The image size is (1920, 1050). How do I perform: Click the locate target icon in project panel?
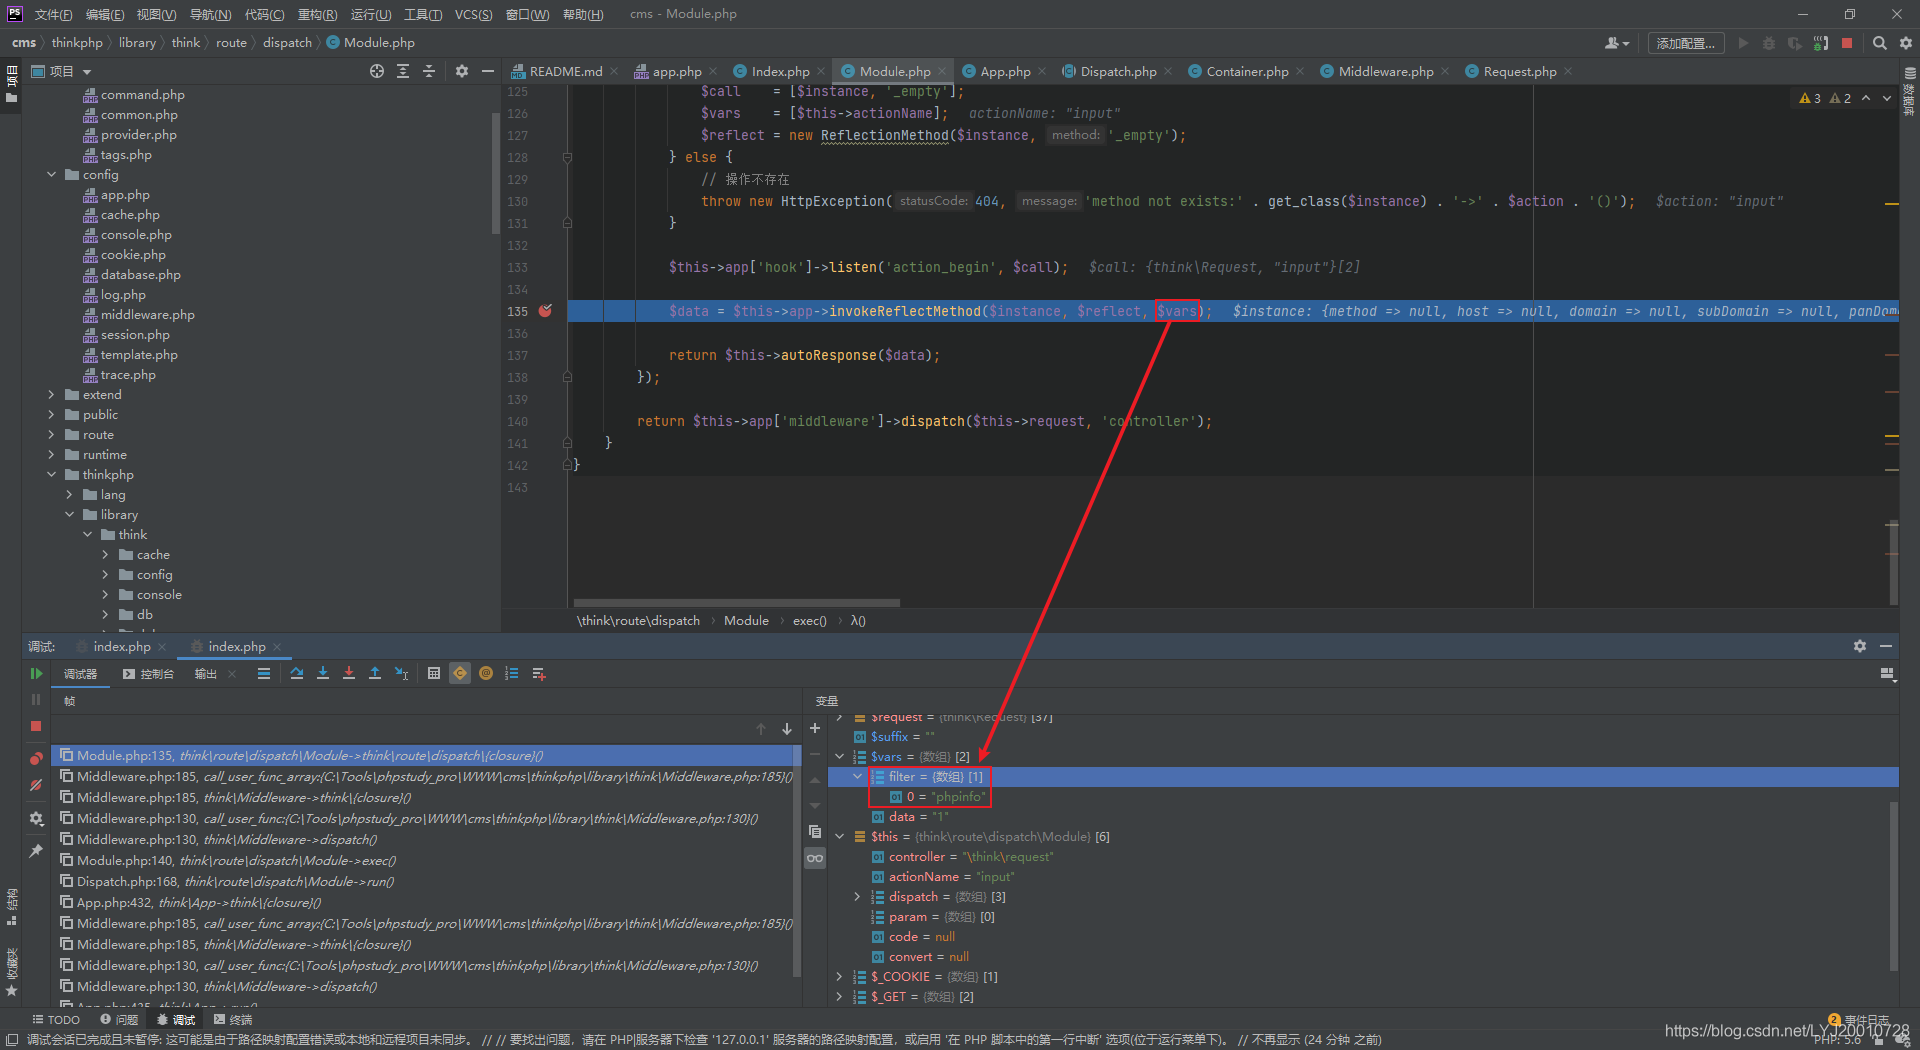[377, 71]
